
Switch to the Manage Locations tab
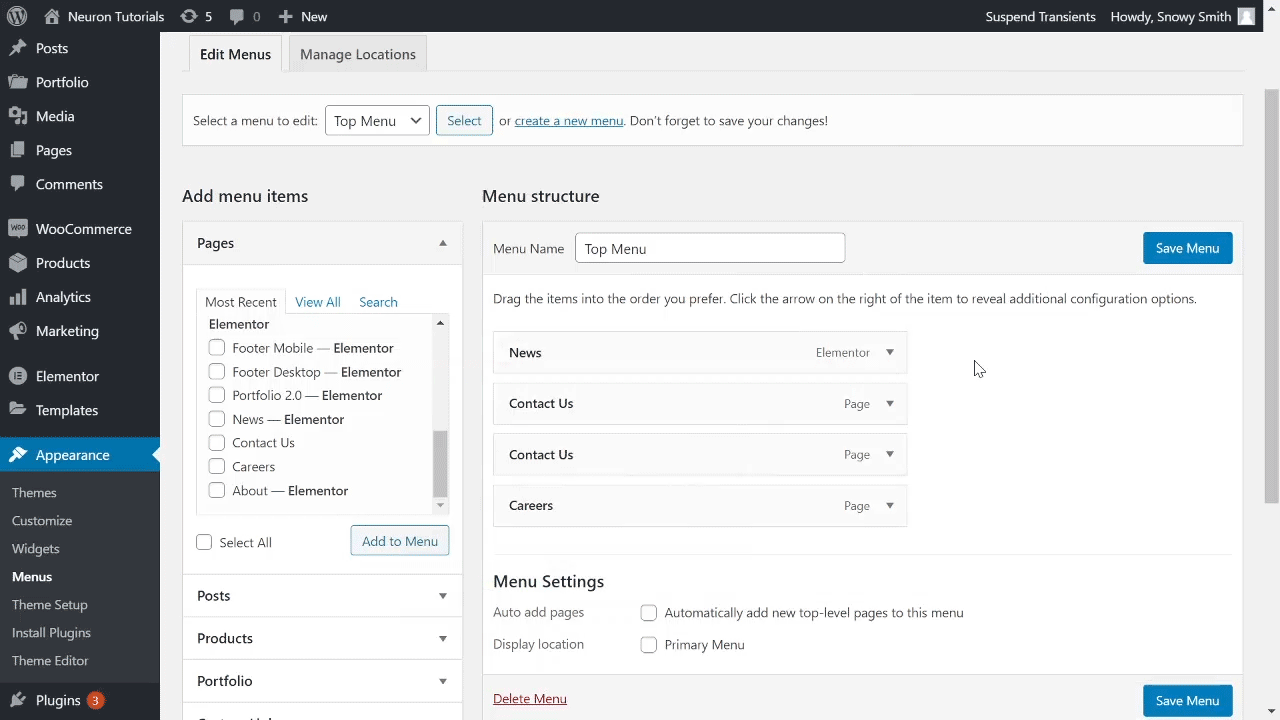358,54
